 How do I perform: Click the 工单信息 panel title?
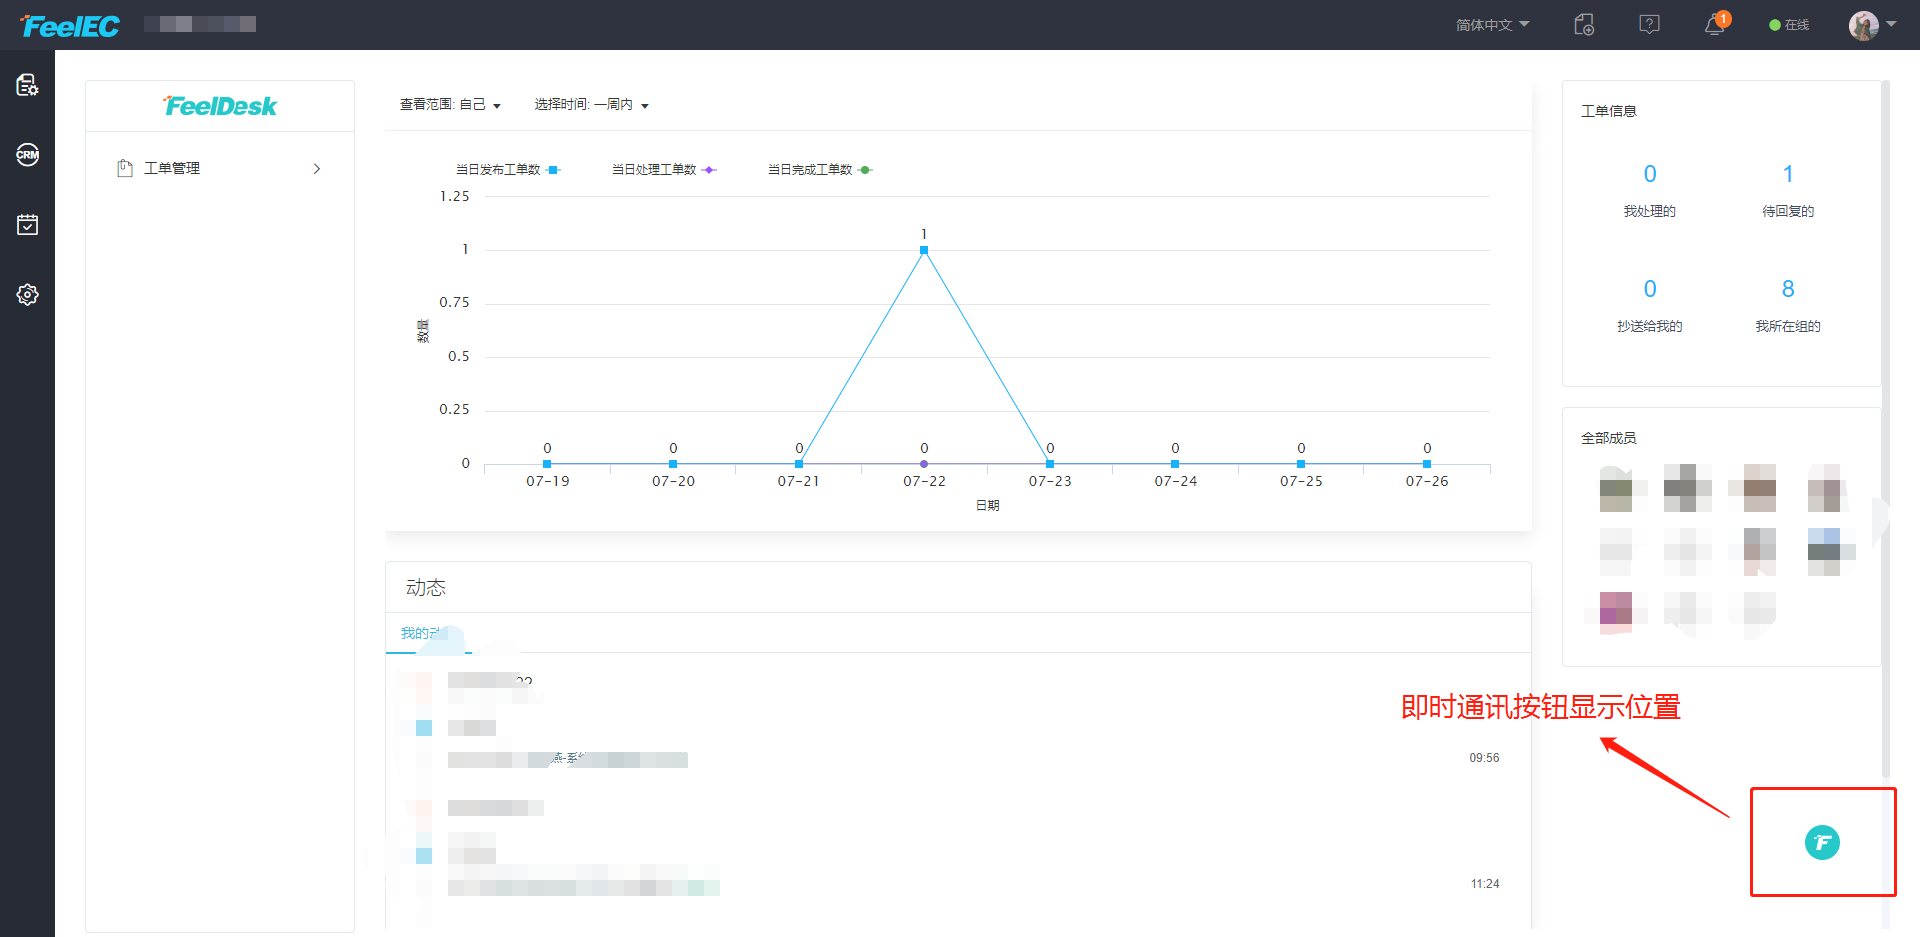point(1609,111)
